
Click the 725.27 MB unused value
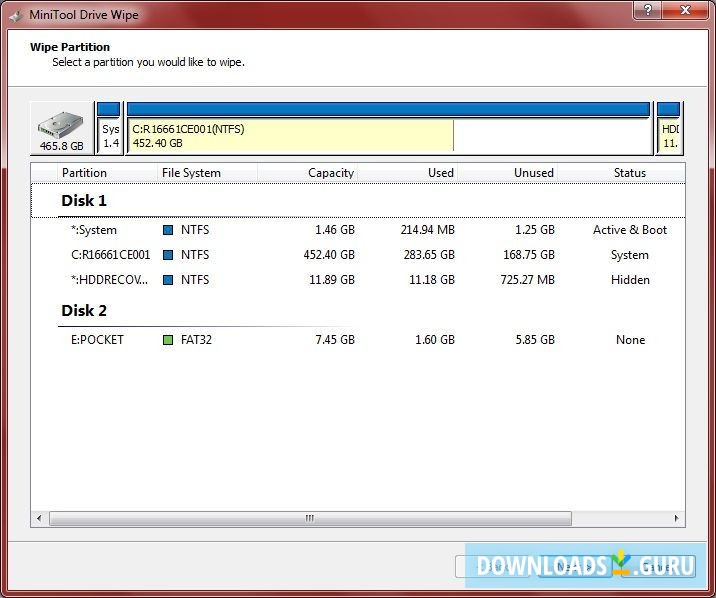point(527,280)
